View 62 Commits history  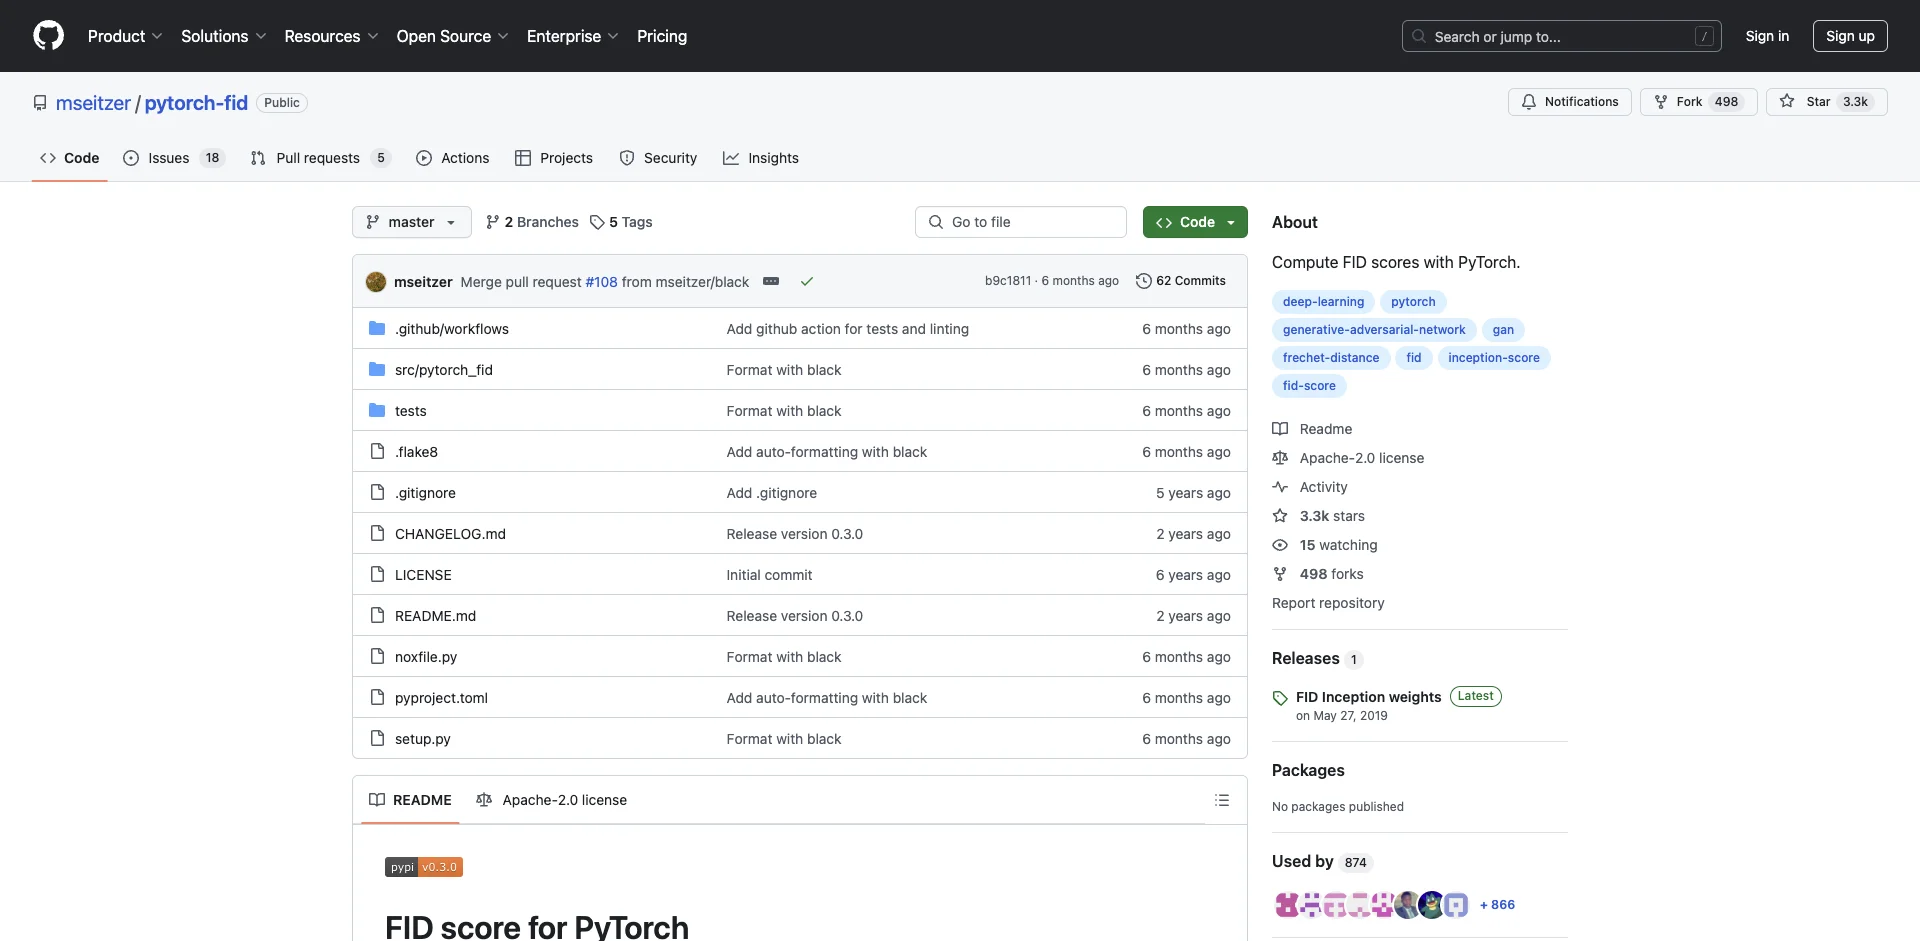tap(1181, 281)
